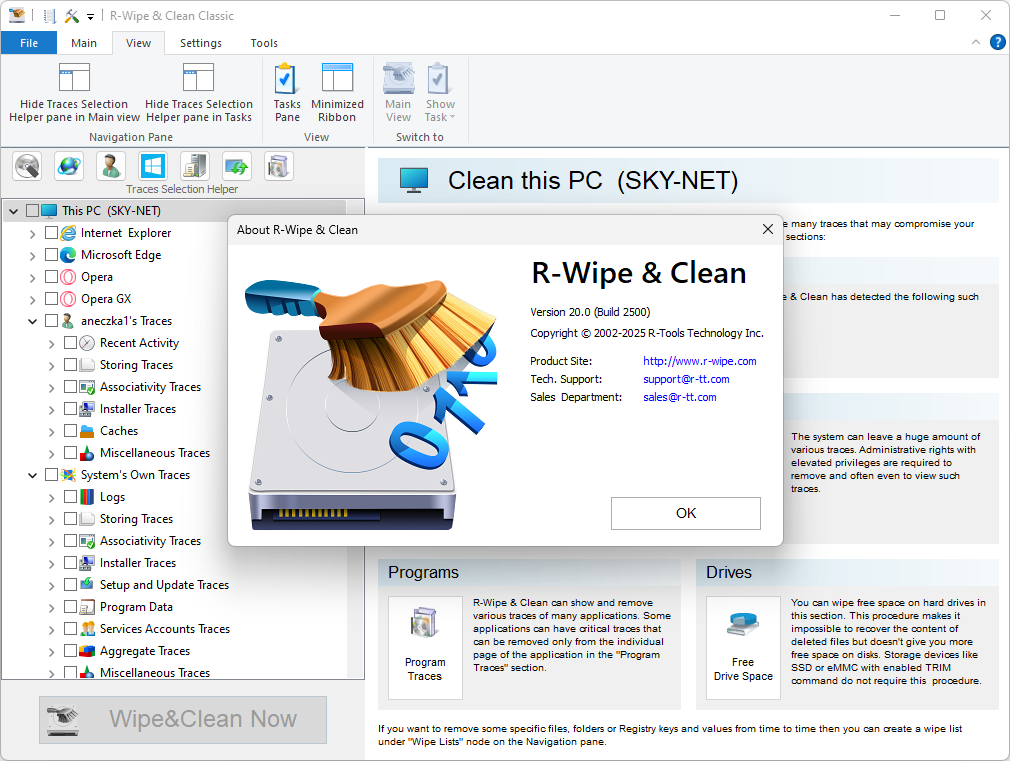Collapse the This PC (SKY-NET) node
Image resolution: width=1010 pixels, height=761 pixels.
[x=14, y=211]
